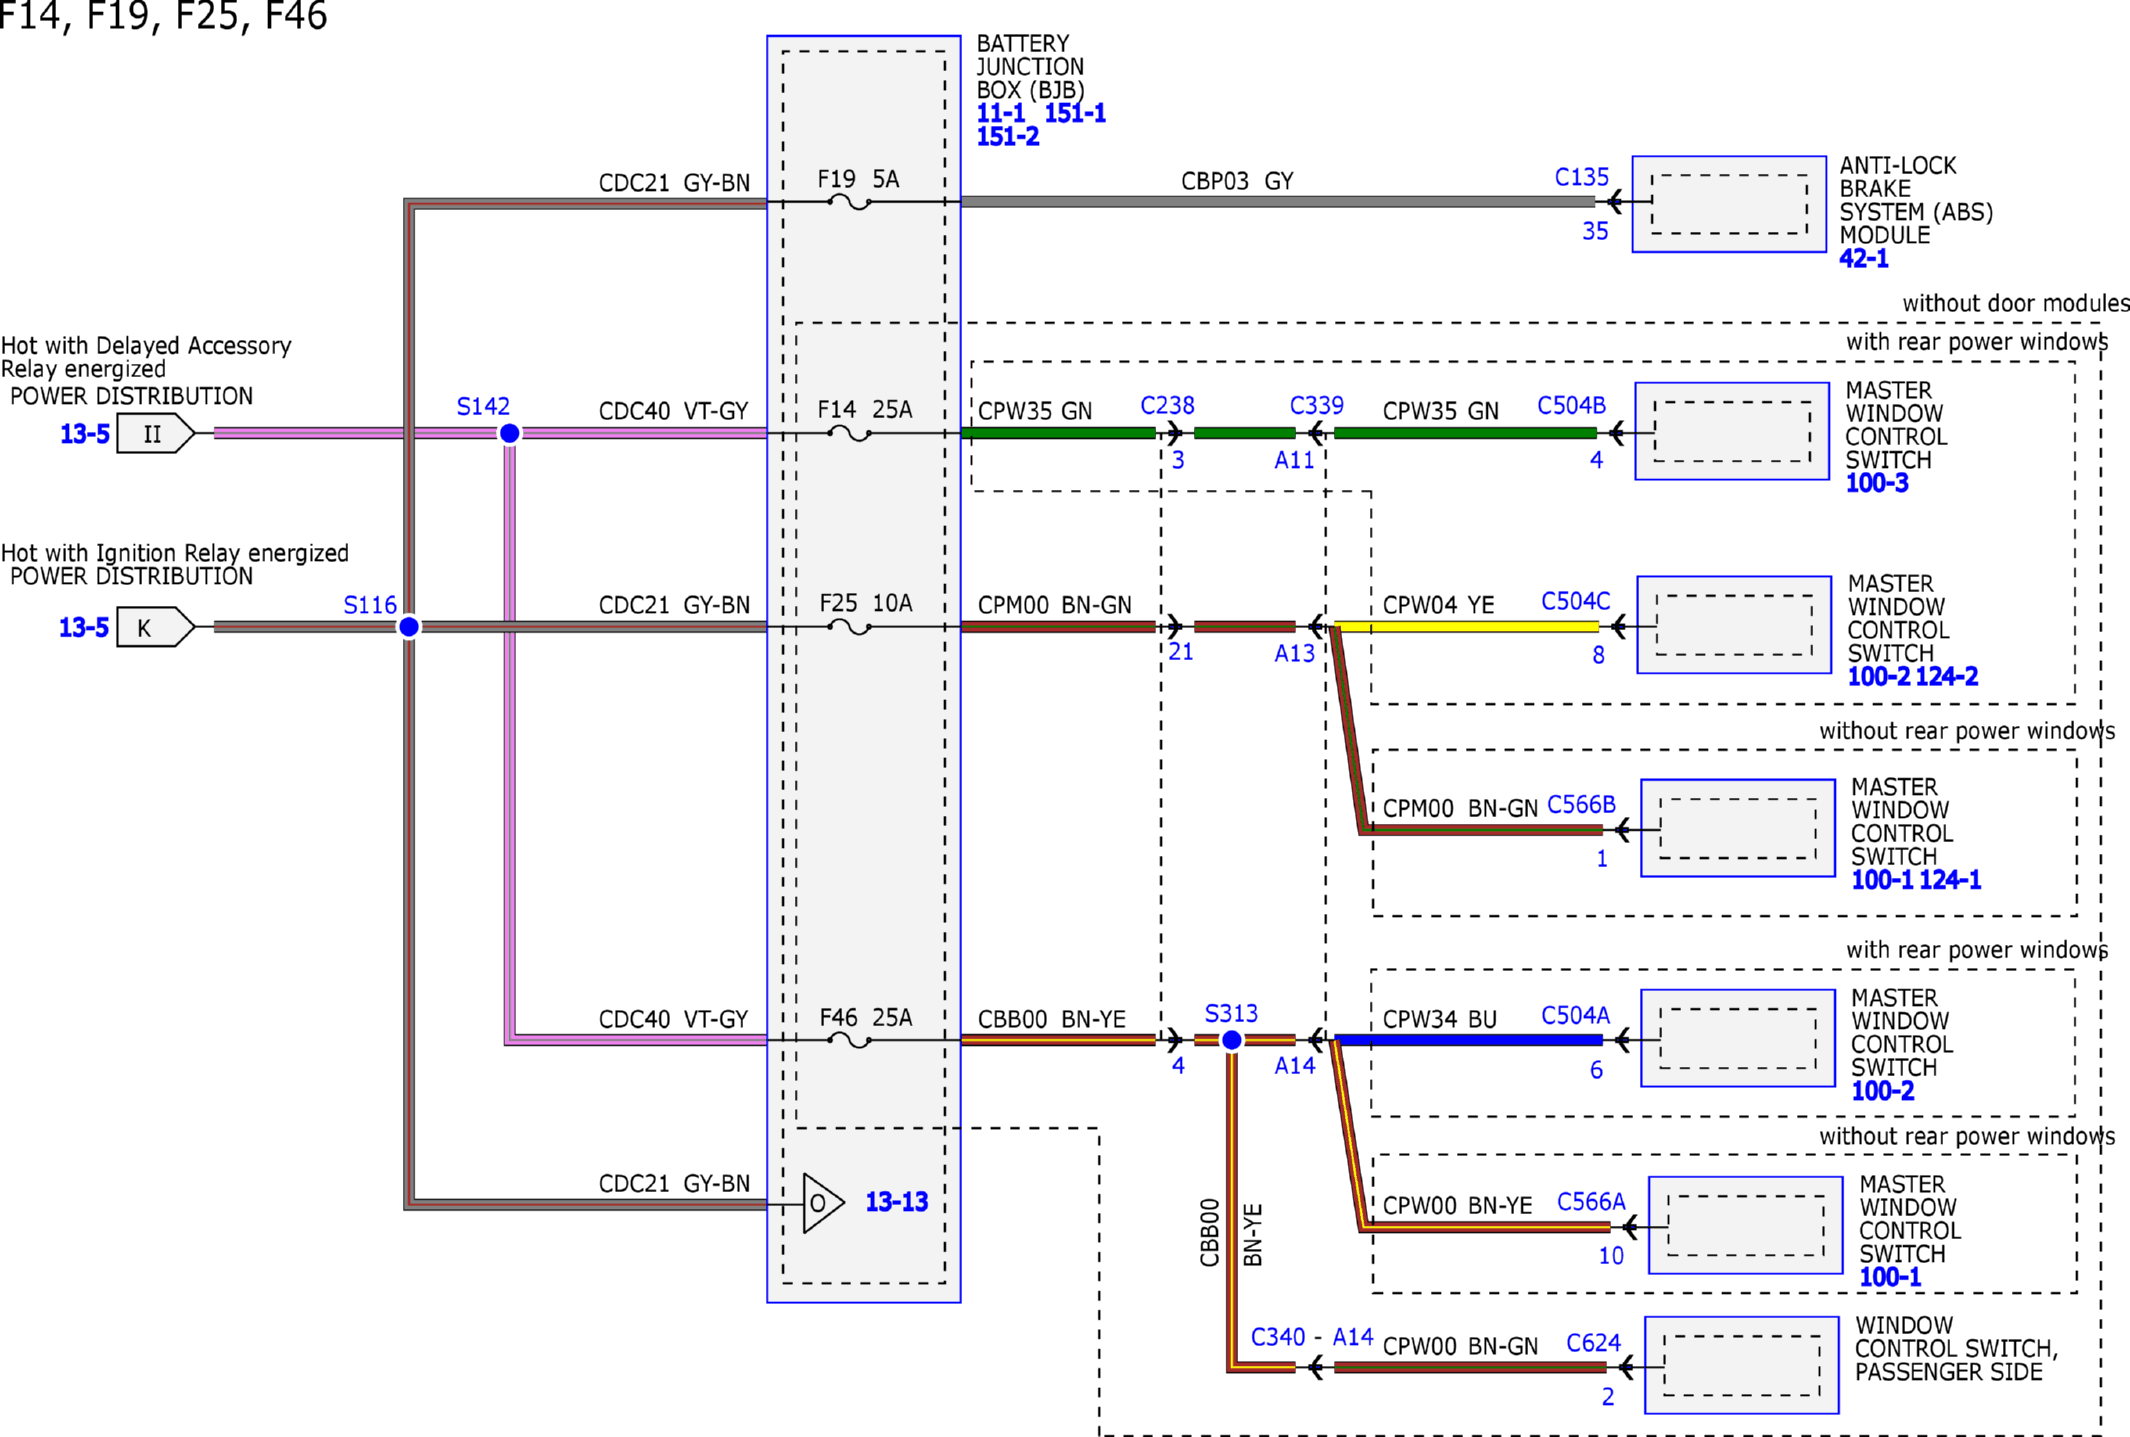Click the C135 connector label
Viewport: 2130px width, 1437px height.
pyautogui.click(x=1581, y=177)
